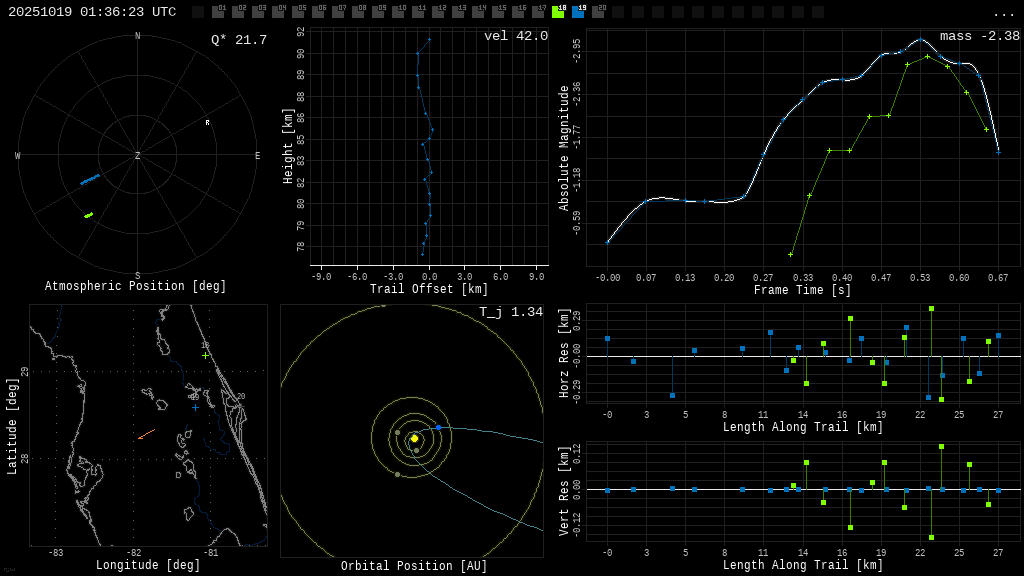
Task: Select green meteor track in sky plot
Action: click(89, 215)
